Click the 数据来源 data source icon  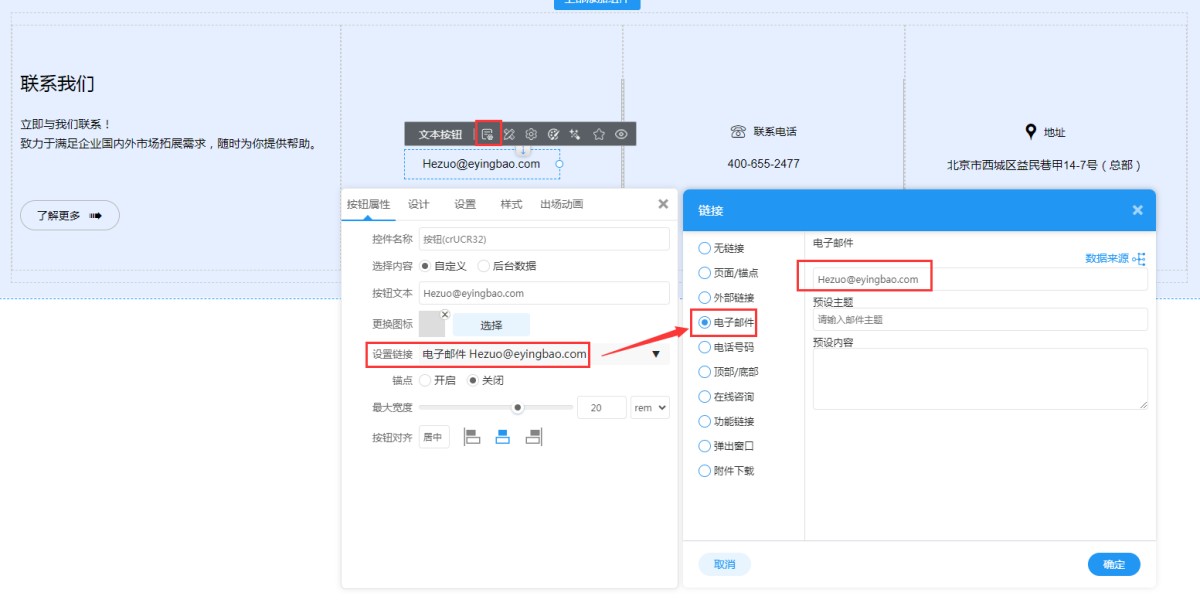1139,259
